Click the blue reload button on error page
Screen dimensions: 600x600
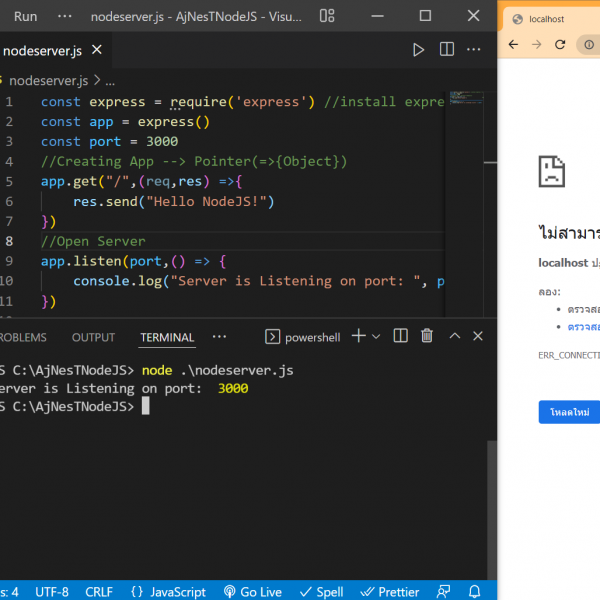[x=570, y=412]
